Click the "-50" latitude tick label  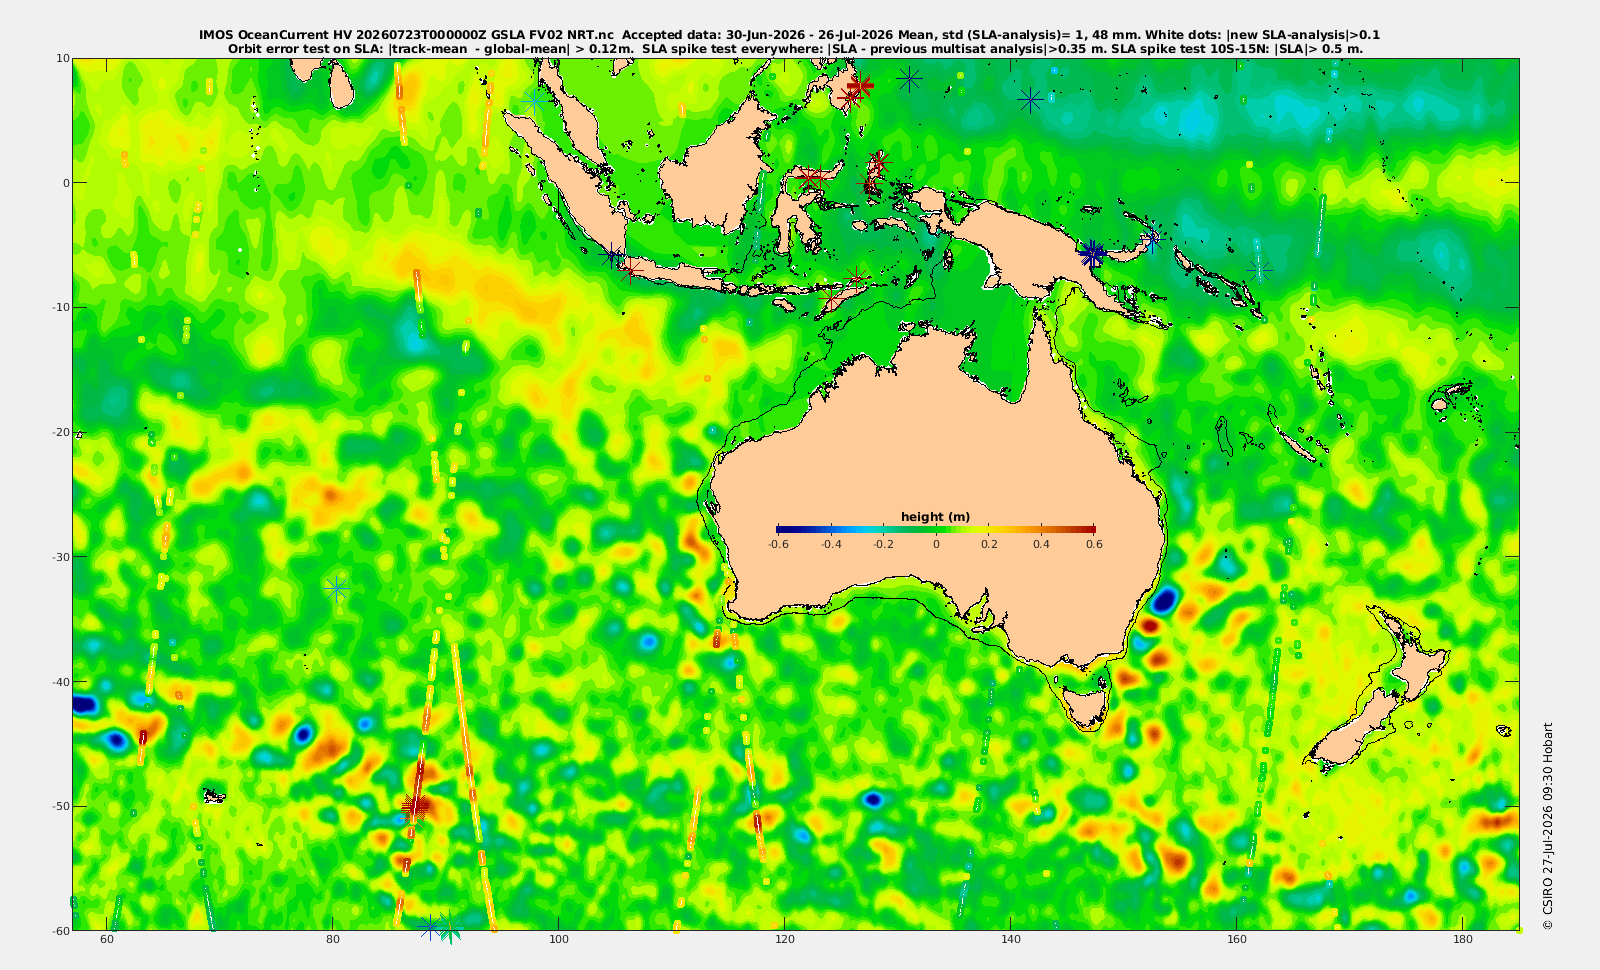pos(59,806)
